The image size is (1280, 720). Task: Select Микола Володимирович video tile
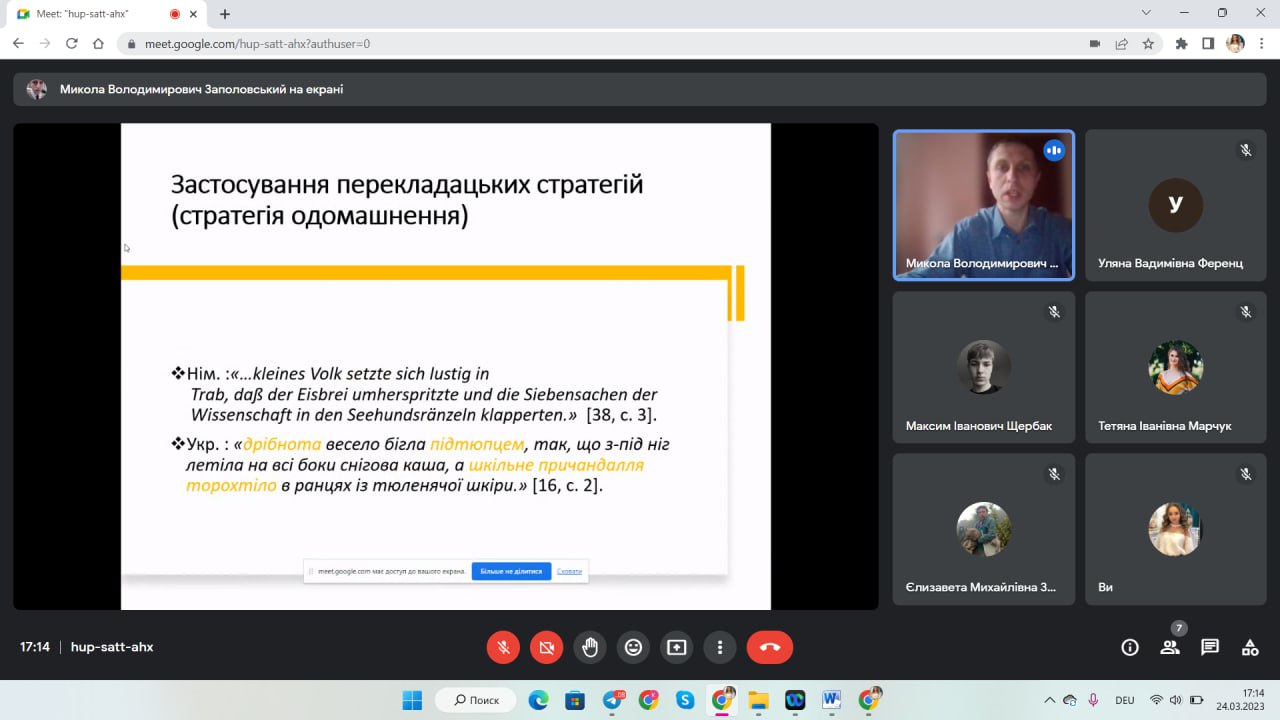click(984, 205)
